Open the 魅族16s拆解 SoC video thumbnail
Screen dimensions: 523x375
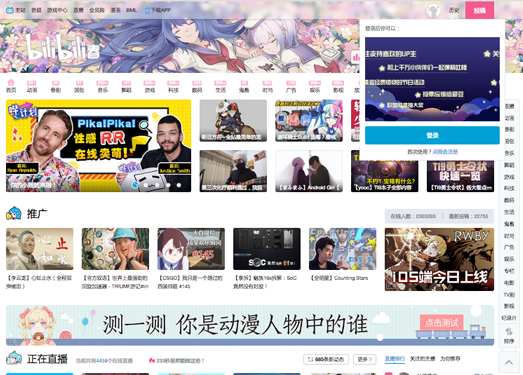[x=267, y=249]
